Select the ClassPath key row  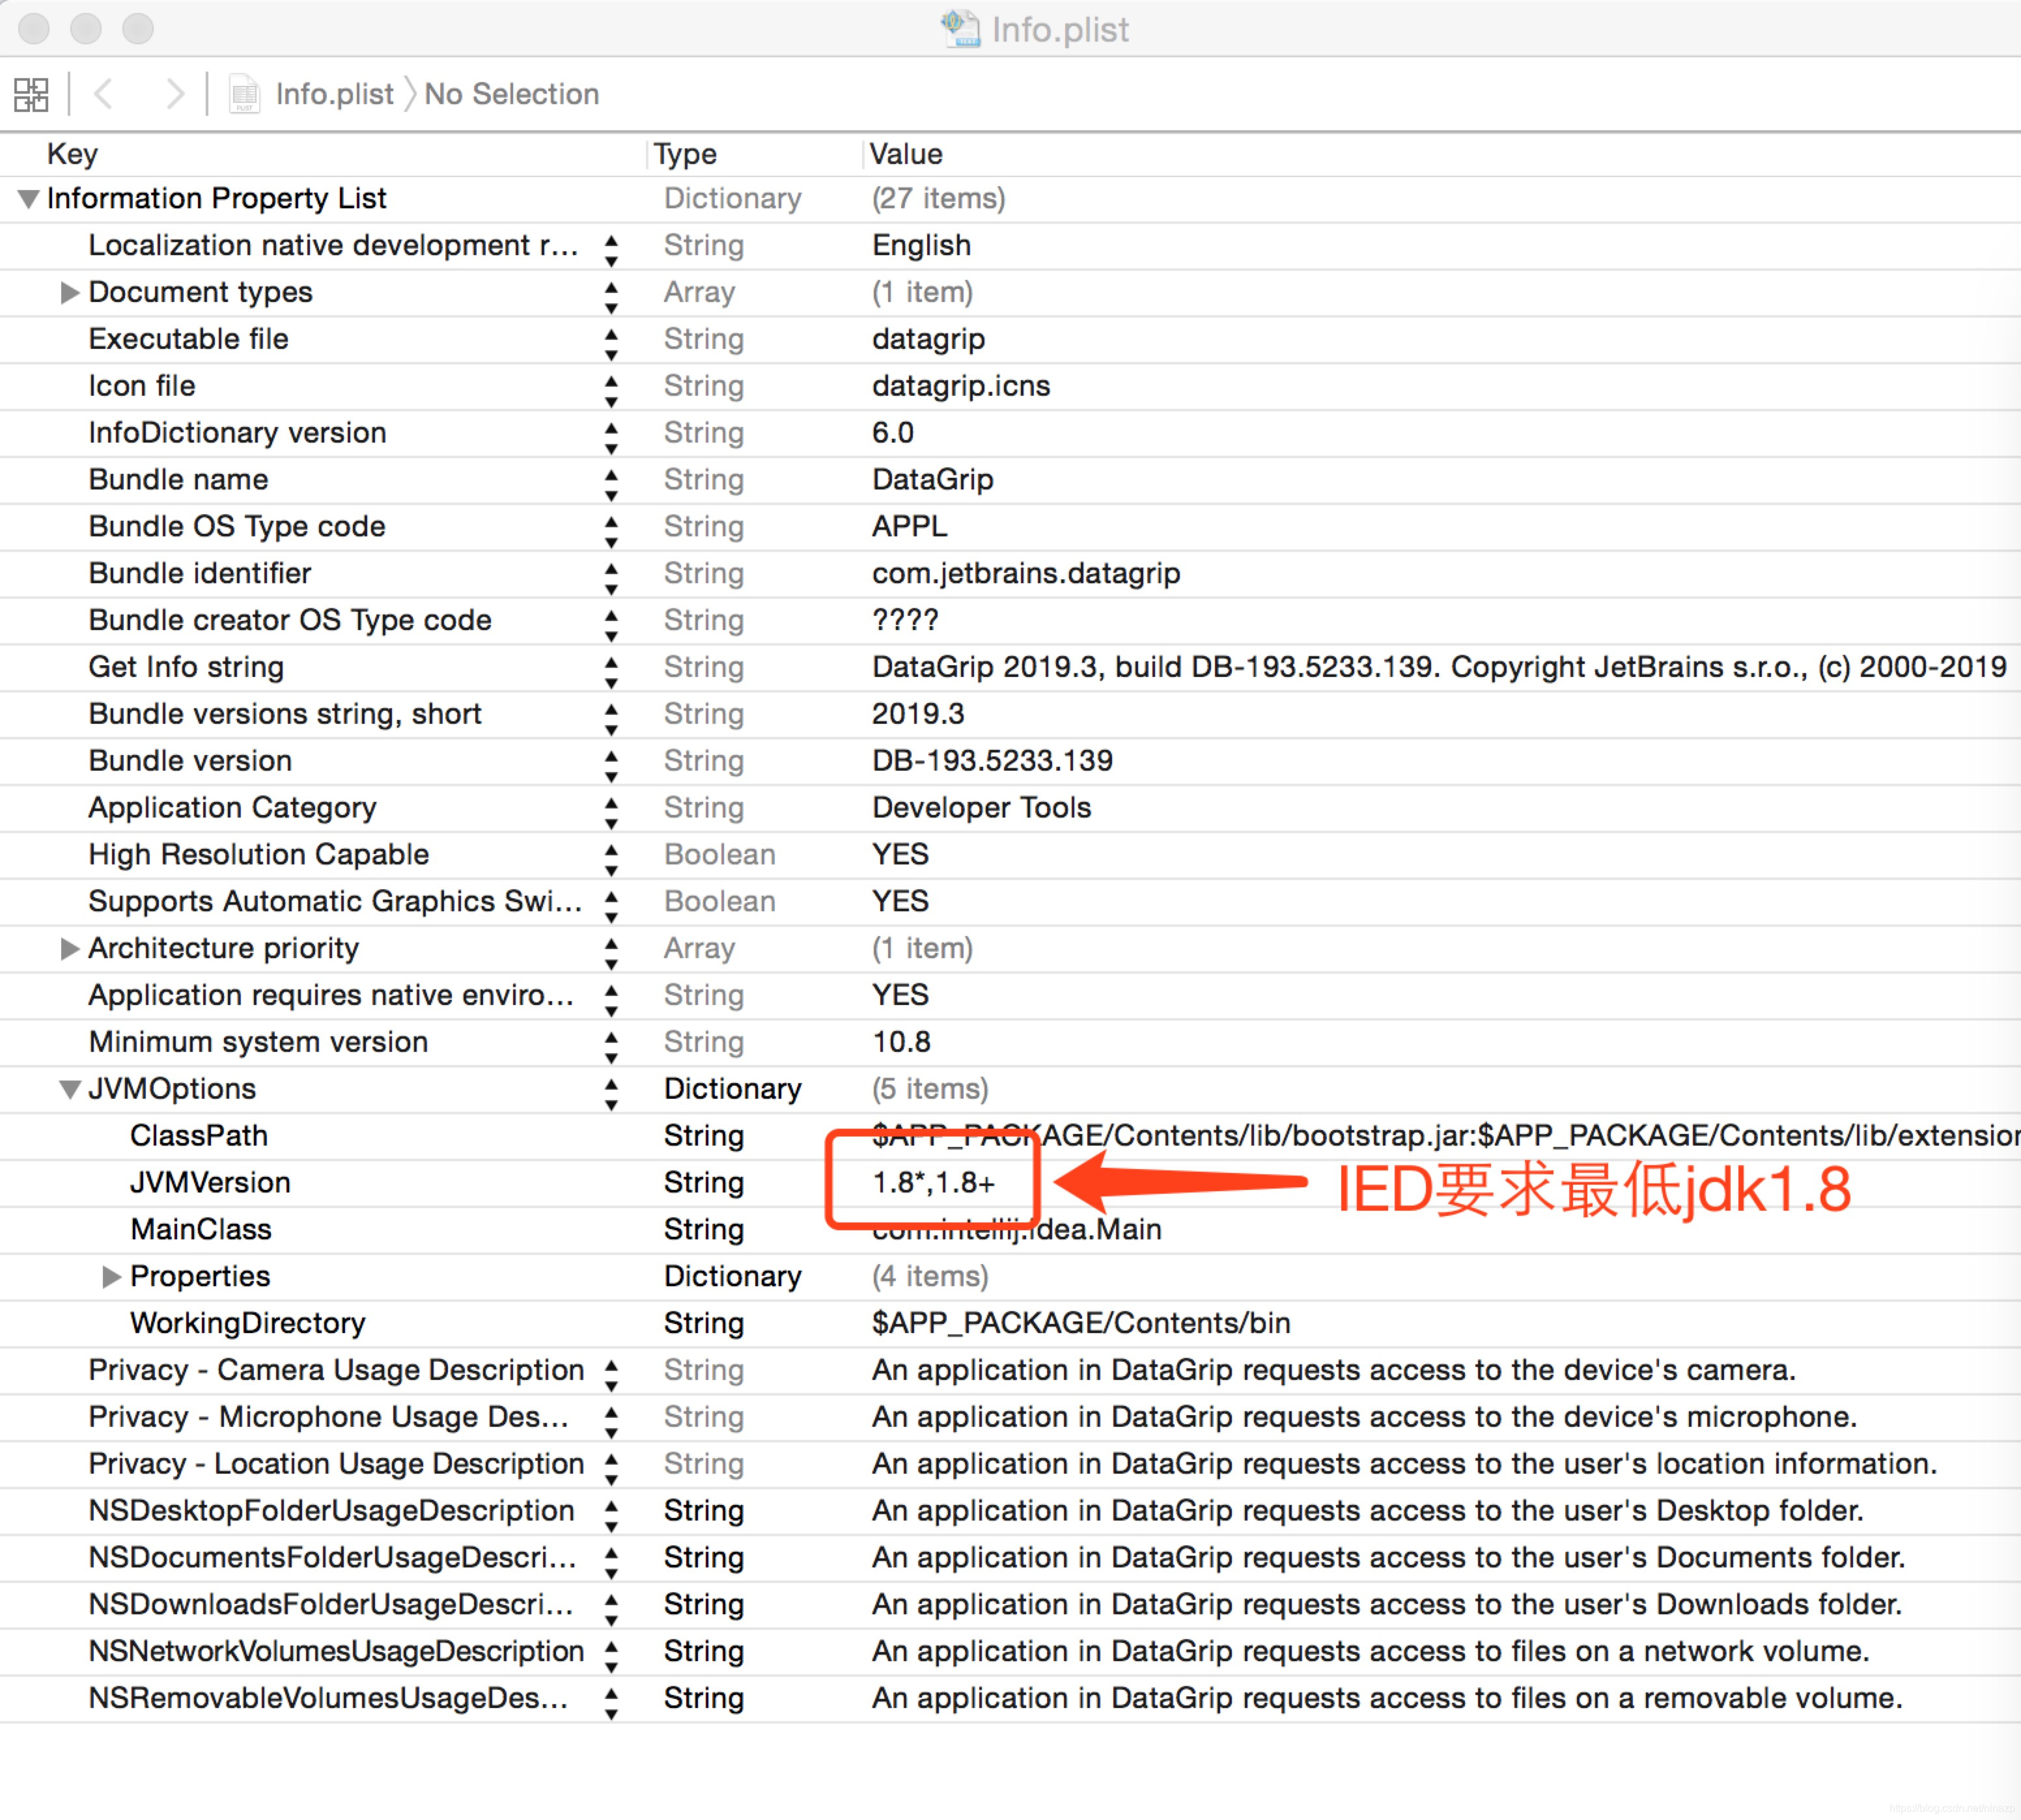click(199, 1136)
